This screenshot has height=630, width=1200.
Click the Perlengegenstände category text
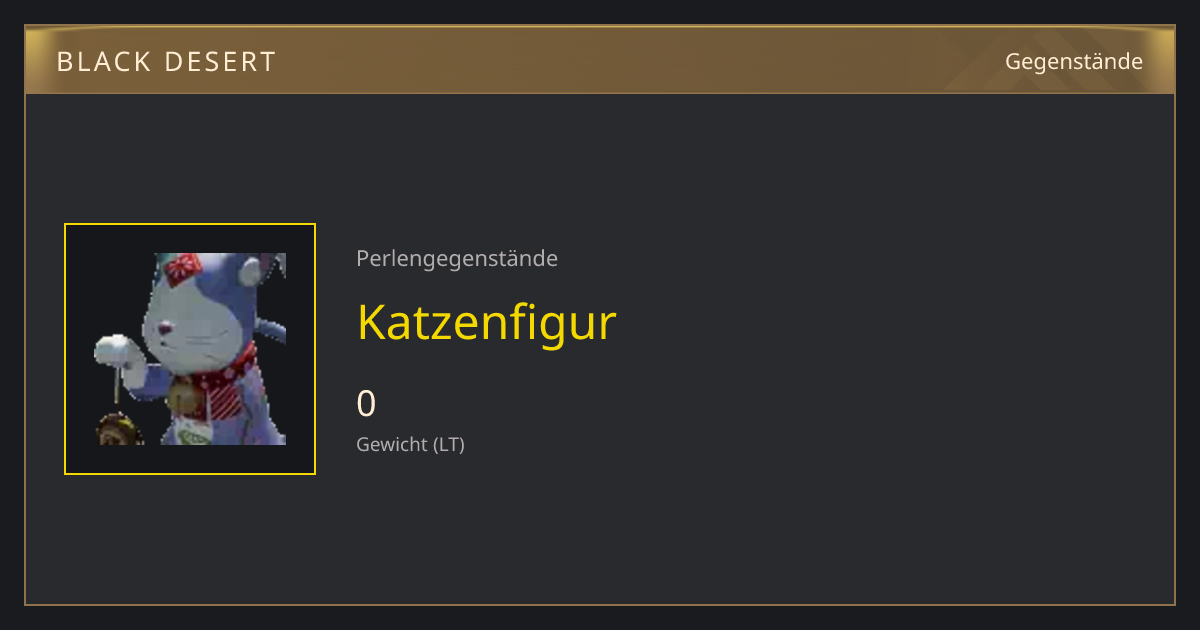click(x=457, y=258)
